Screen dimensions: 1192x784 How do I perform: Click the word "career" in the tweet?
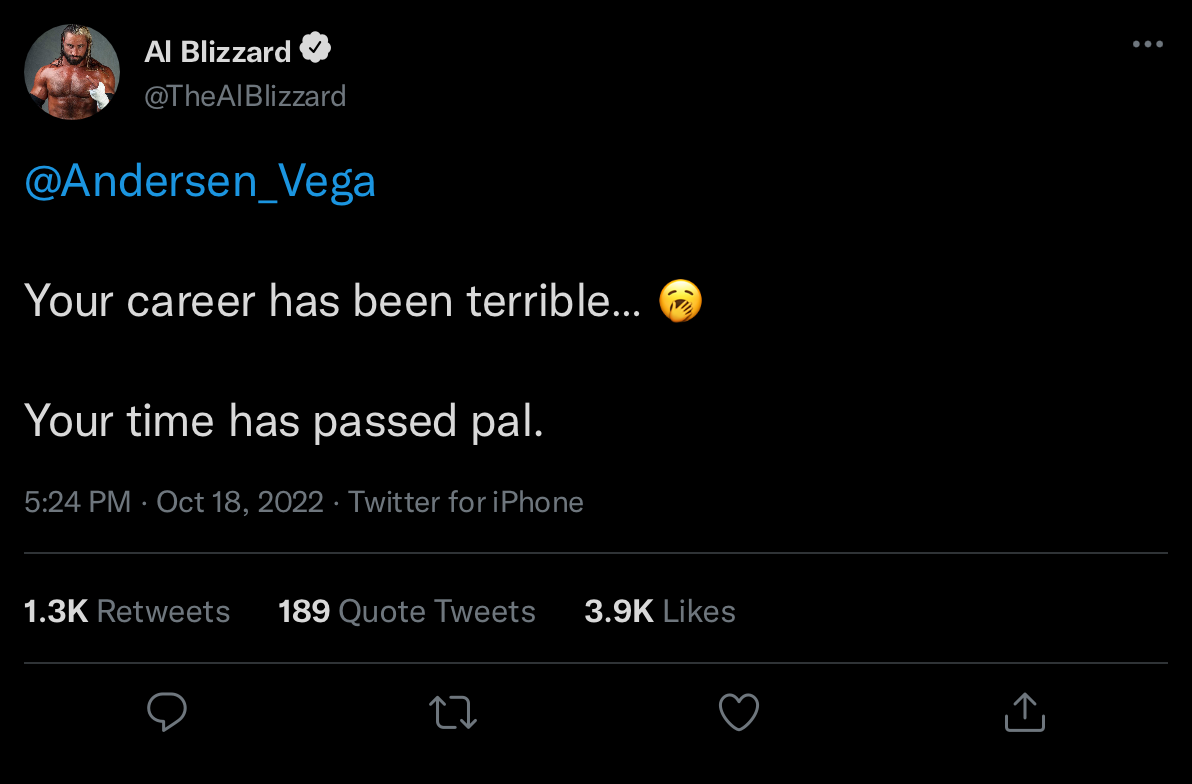[x=191, y=301]
